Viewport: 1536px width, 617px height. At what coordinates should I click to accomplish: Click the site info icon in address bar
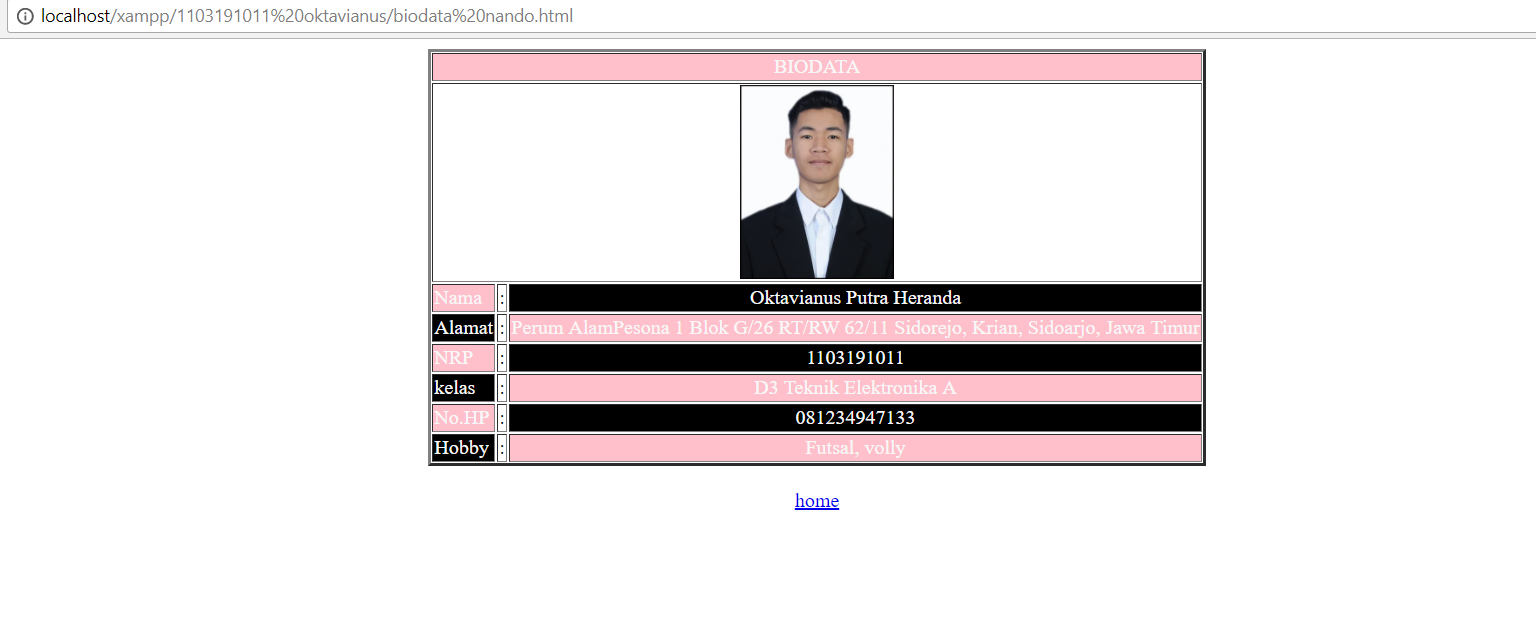pyautogui.click(x=25, y=16)
